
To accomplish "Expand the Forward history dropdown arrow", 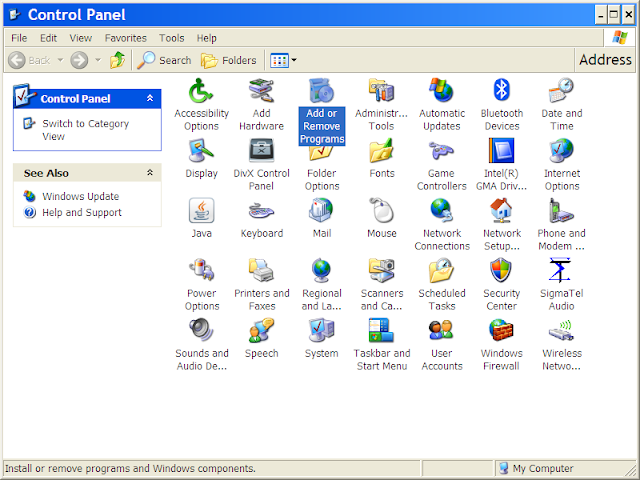I will [x=98, y=60].
